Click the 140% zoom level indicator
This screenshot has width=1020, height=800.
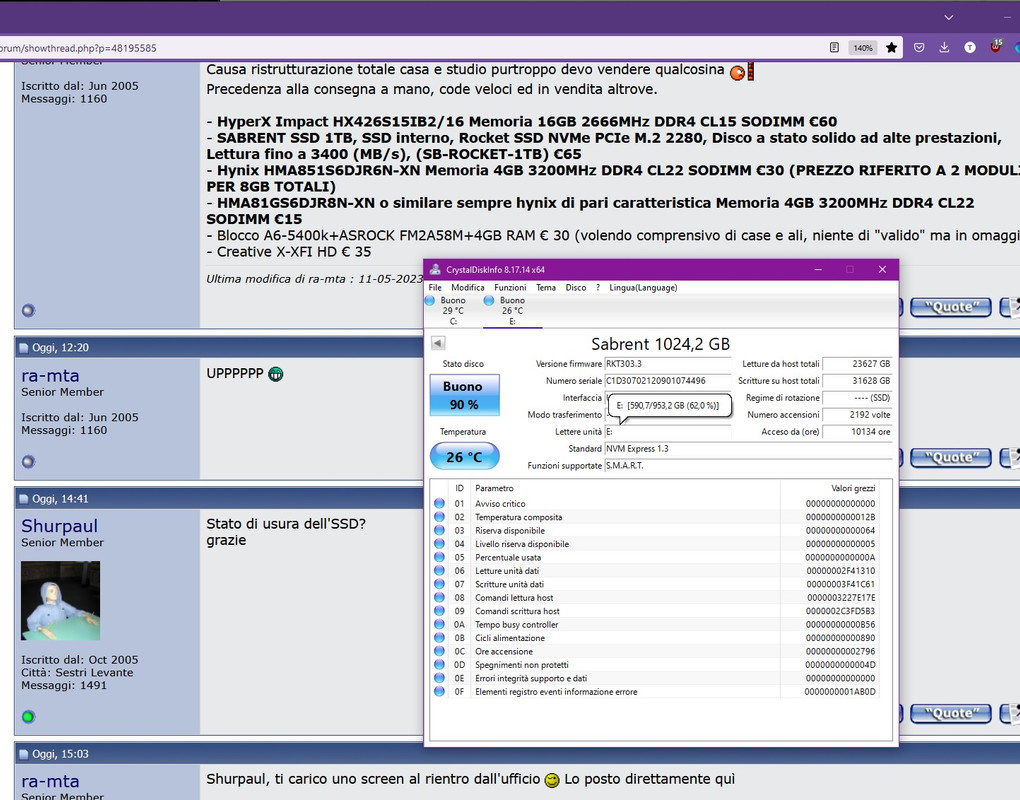click(x=863, y=47)
